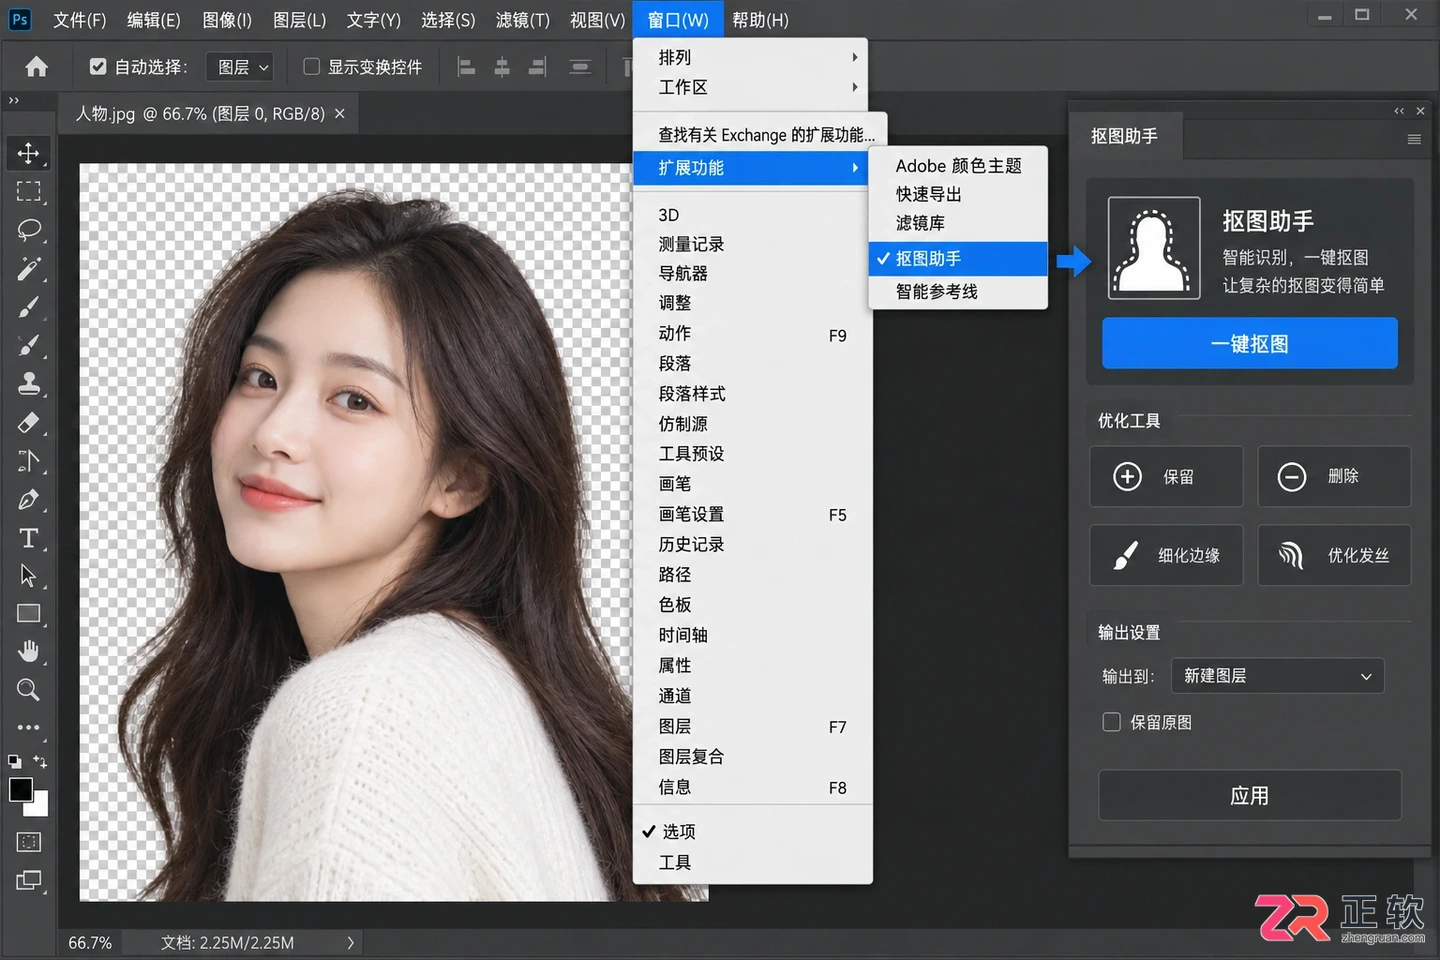
Task: Open the 文件(F) menu
Action: pos(80,20)
